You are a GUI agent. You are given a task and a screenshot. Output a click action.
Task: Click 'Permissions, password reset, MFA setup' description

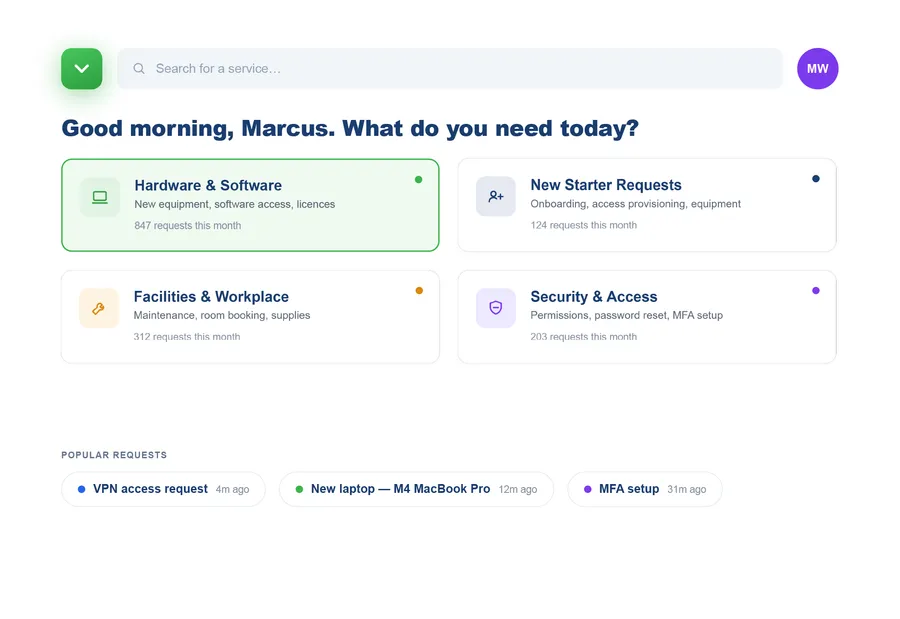pos(626,315)
